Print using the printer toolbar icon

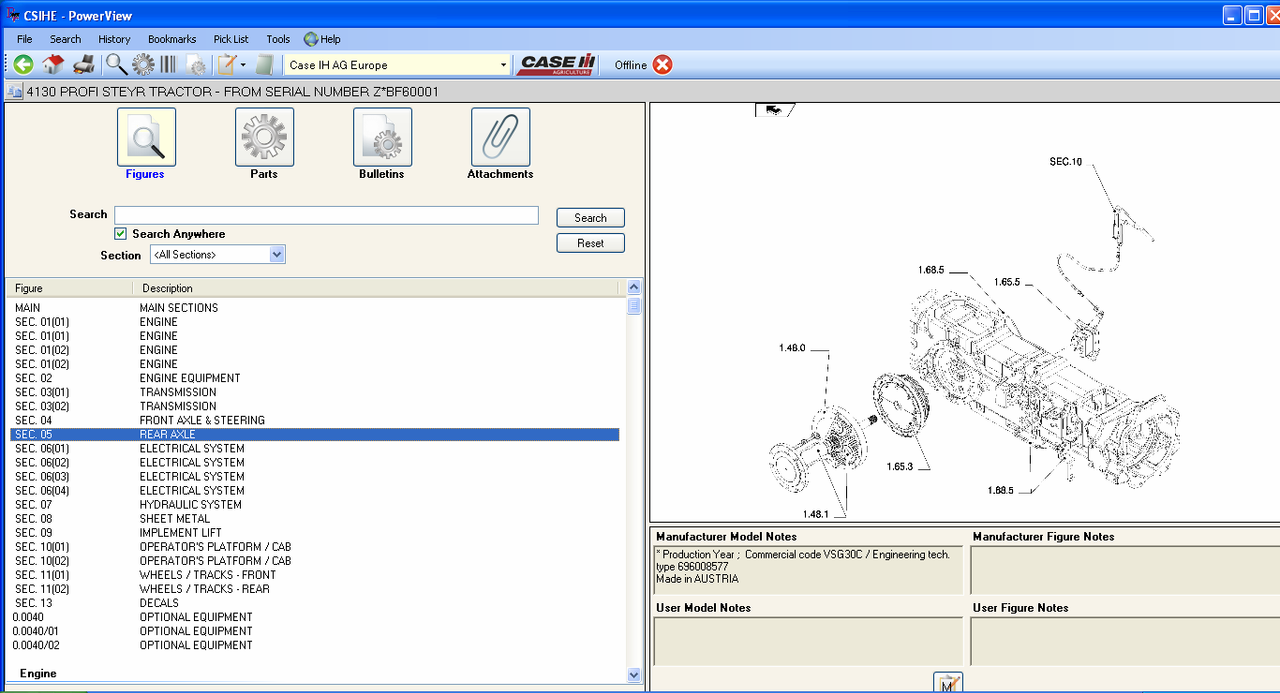click(x=84, y=65)
